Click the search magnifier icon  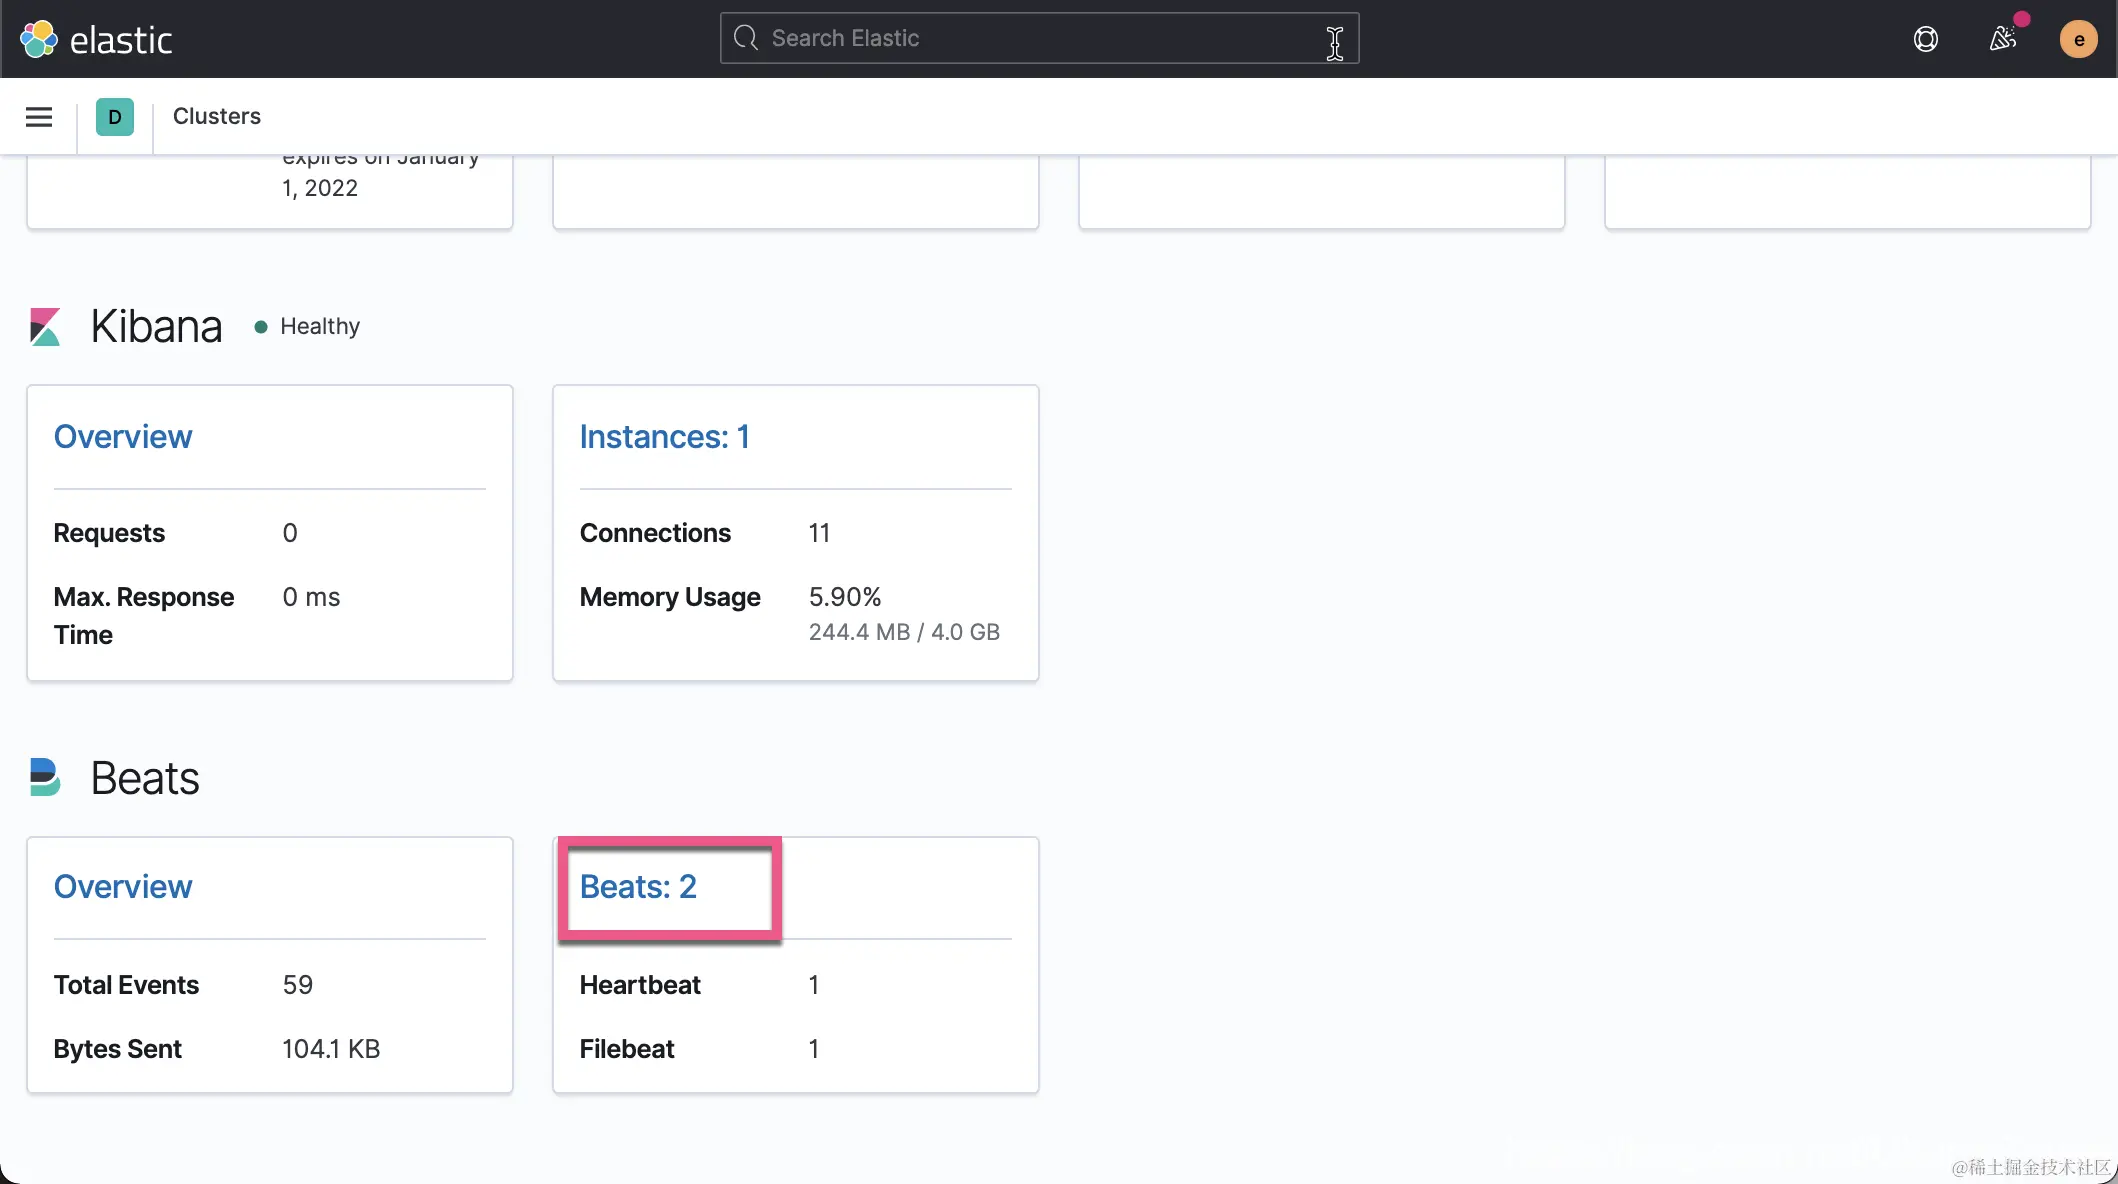[x=746, y=38]
